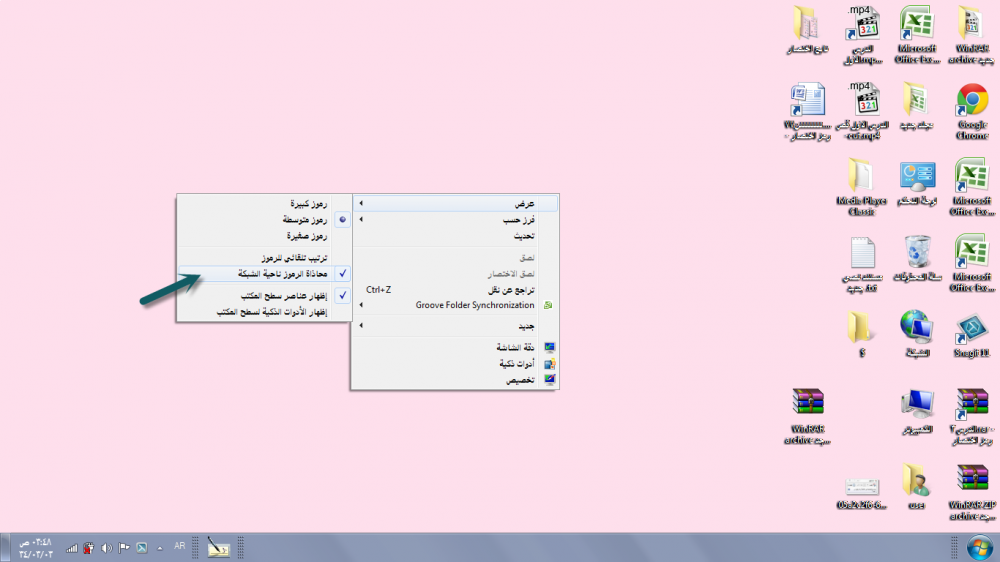Open the network signal tray icon
The image size is (1000, 562).
click(x=72, y=547)
